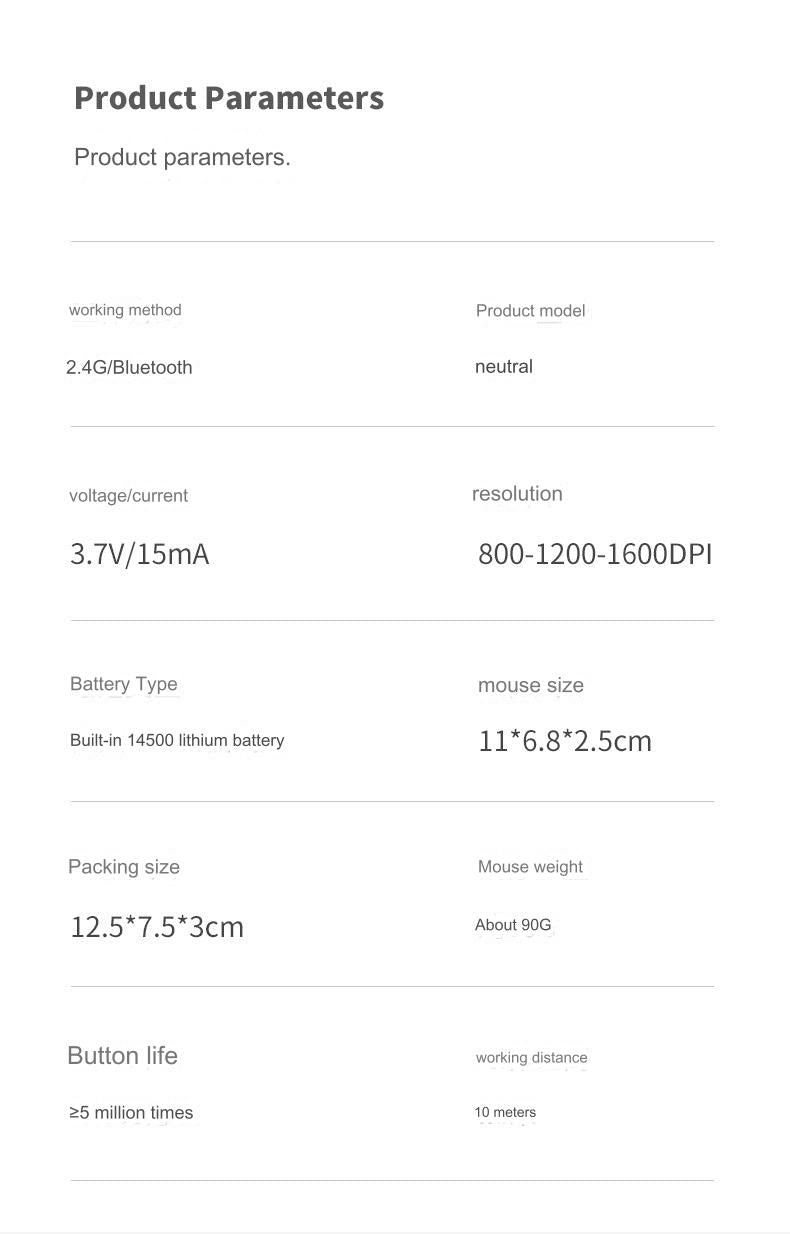This screenshot has width=790, height=1234.
Task: Select the 'voltage/current' label
Action: (128, 496)
